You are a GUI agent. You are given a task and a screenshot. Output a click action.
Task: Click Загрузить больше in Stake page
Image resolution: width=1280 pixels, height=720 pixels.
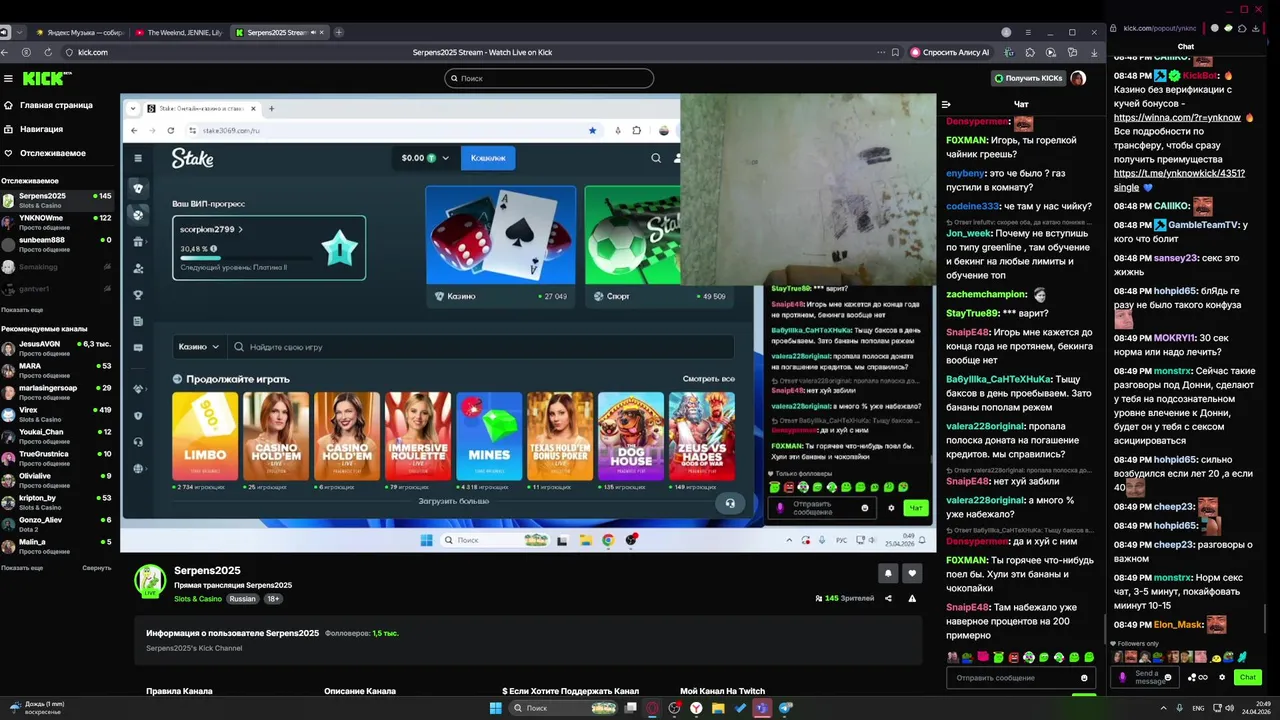(x=454, y=501)
